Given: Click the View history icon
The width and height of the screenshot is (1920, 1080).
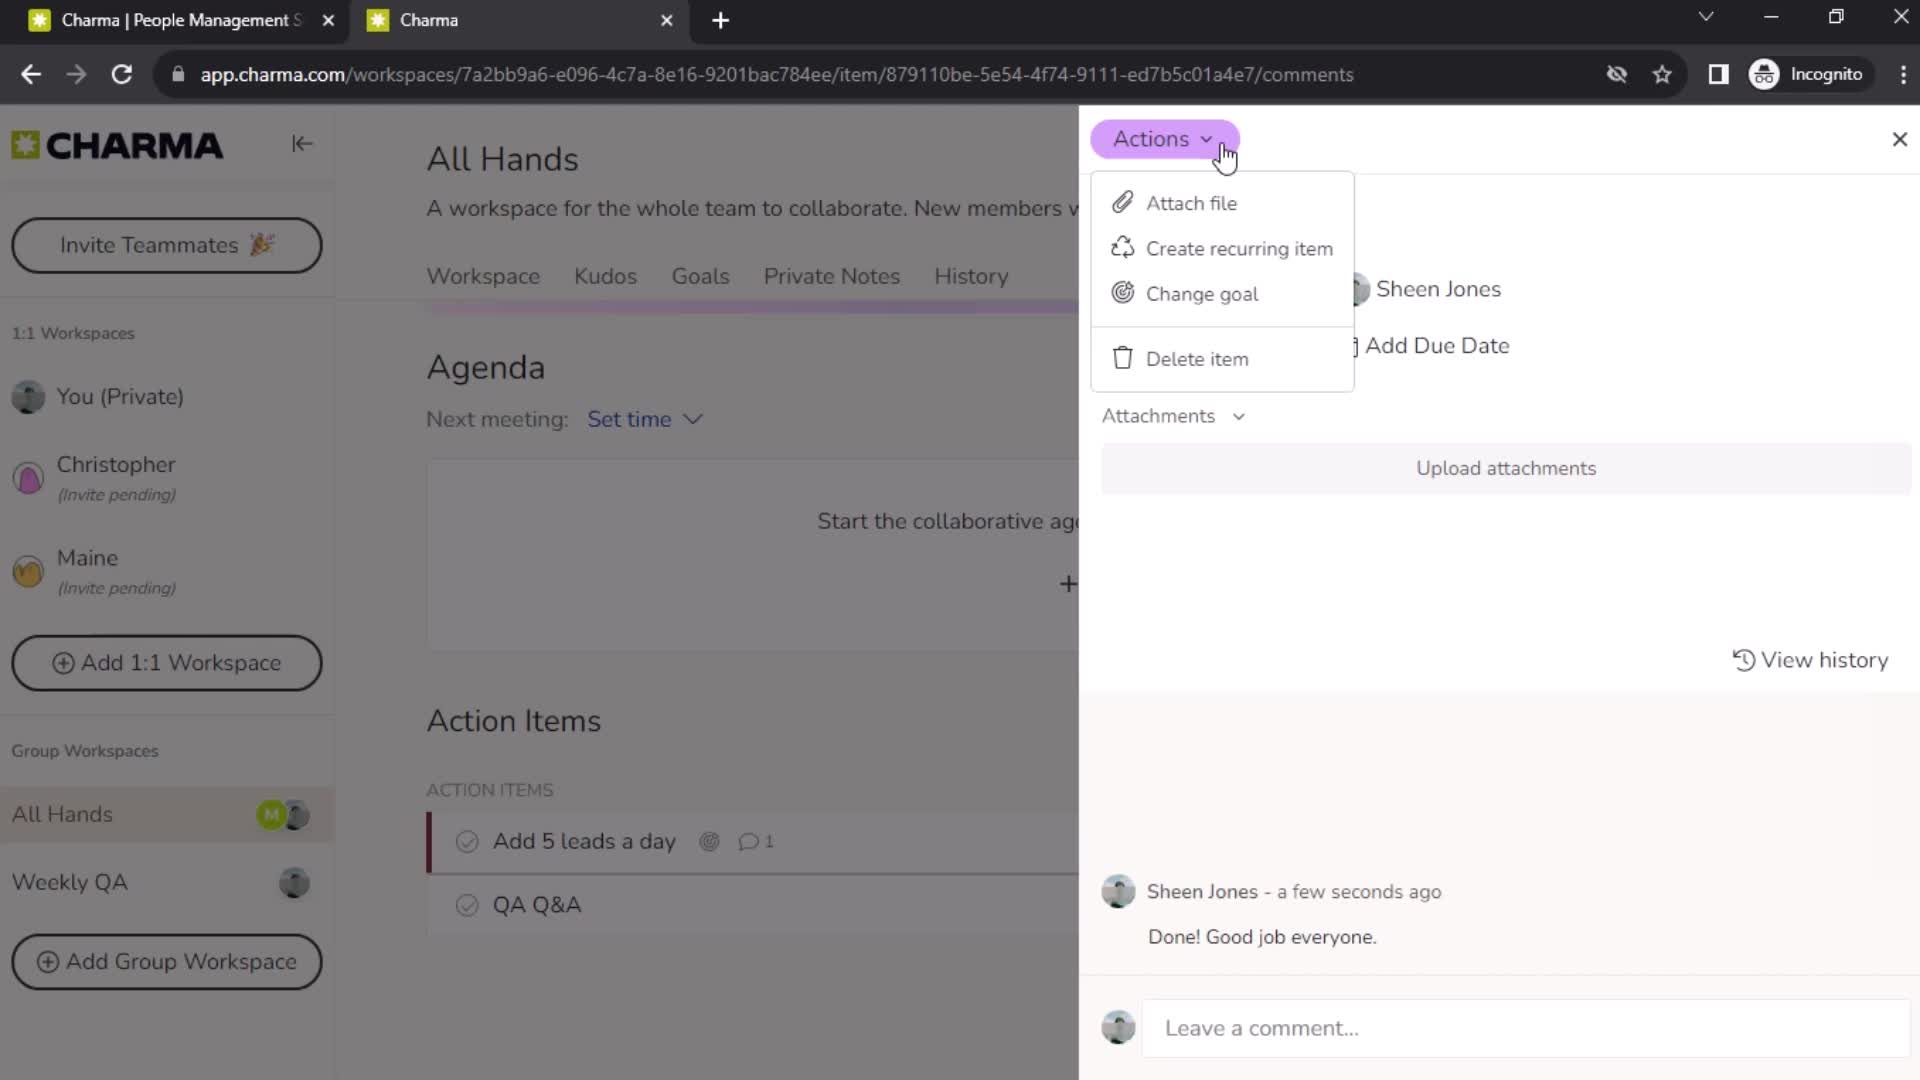Looking at the screenshot, I should pyautogui.click(x=1743, y=659).
